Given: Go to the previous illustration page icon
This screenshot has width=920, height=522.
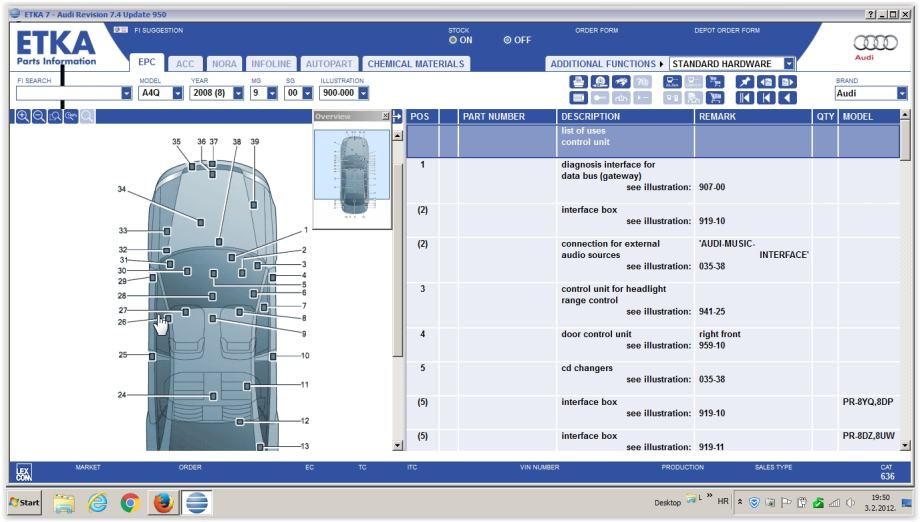Looking at the screenshot, I should (766, 82).
